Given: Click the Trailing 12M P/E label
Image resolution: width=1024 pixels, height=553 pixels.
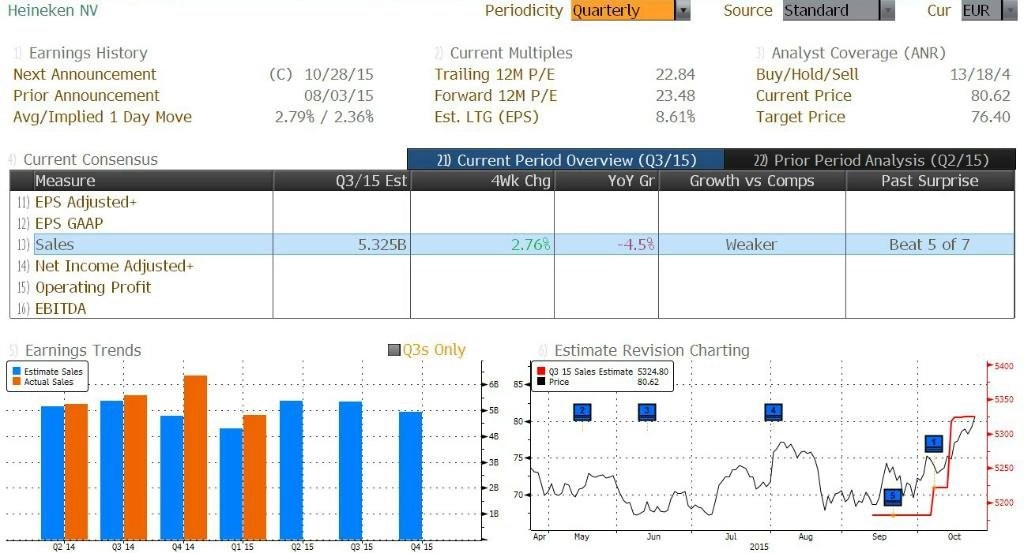Looking at the screenshot, I should click(494, 74).
